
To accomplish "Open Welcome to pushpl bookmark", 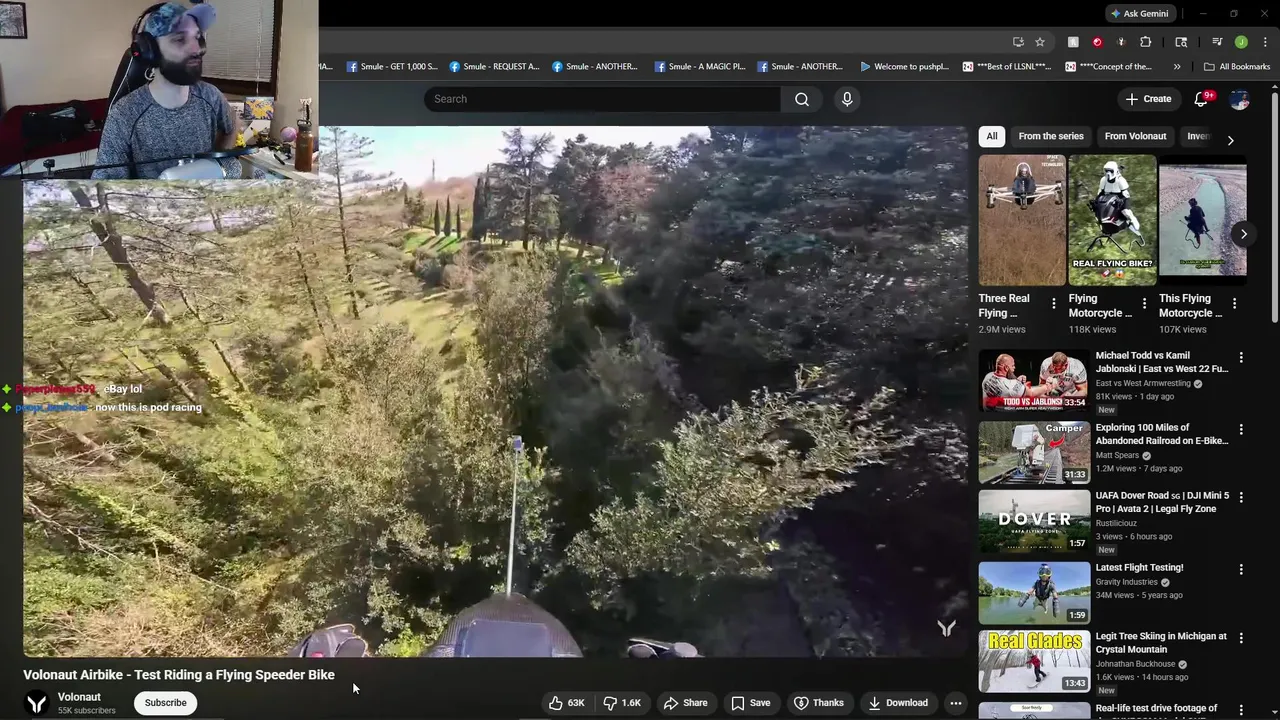I will click(904, 67).
